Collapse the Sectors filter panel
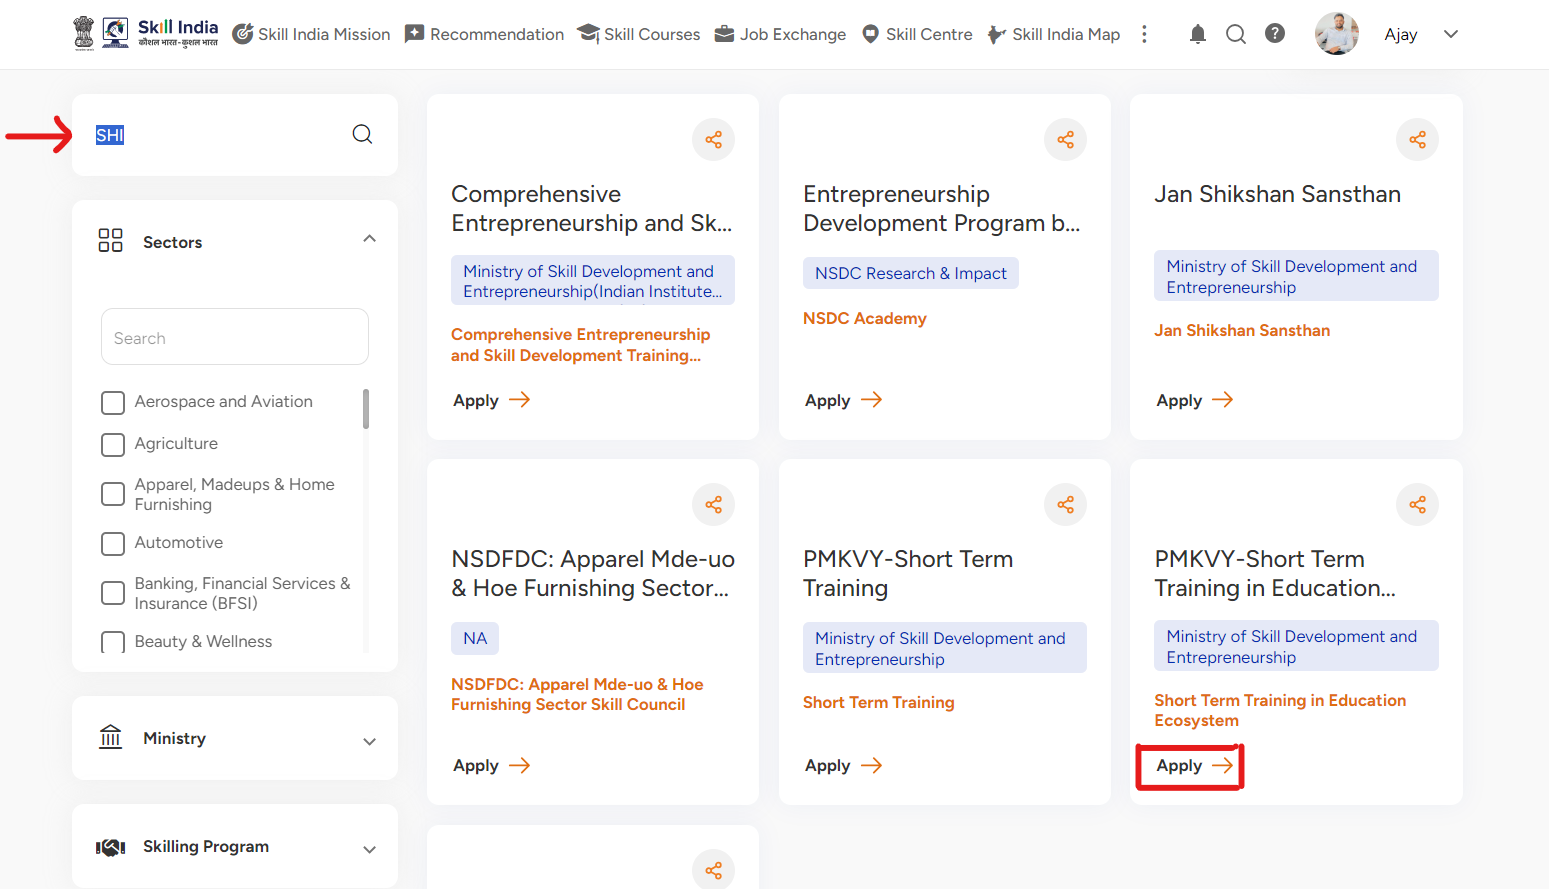 [x=369, y=239]
